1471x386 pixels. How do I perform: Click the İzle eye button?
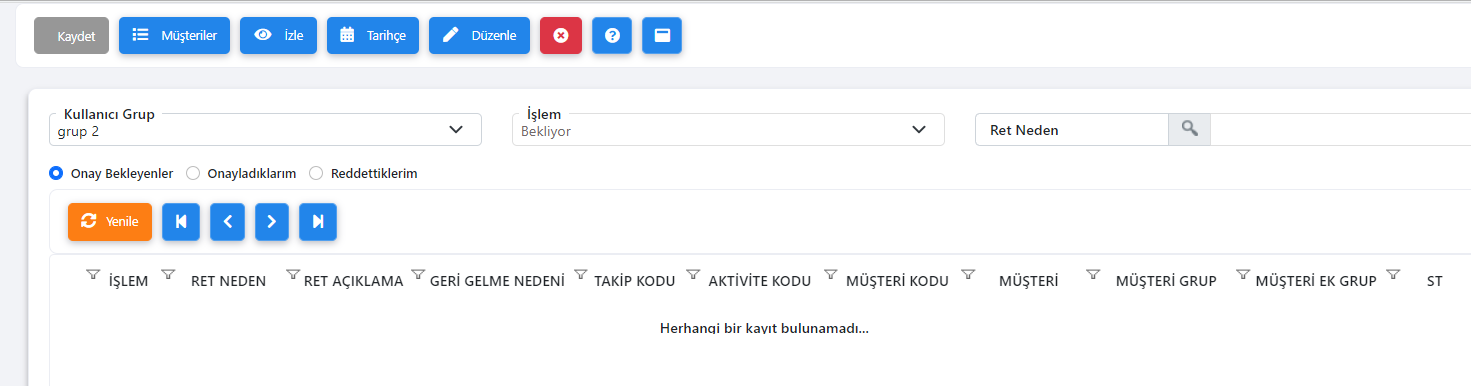[x=279, y=35]
